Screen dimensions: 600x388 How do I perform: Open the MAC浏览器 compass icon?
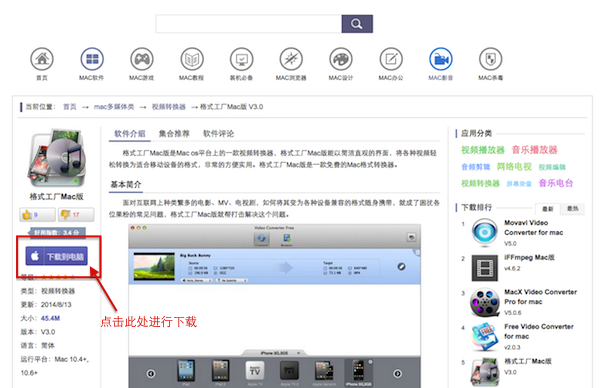291,59
